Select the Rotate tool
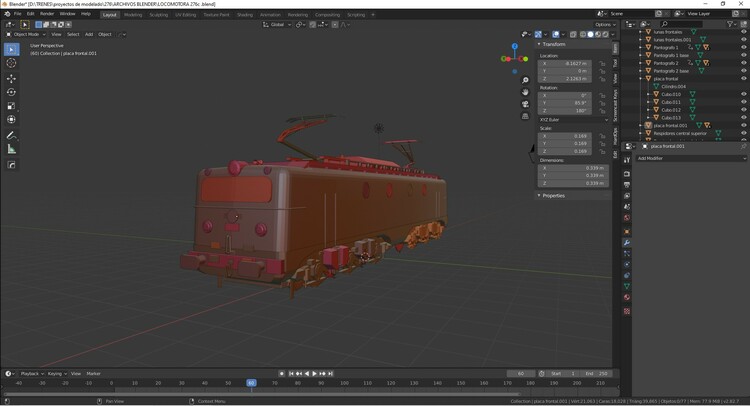750x406 pixels. coord(12,92)
